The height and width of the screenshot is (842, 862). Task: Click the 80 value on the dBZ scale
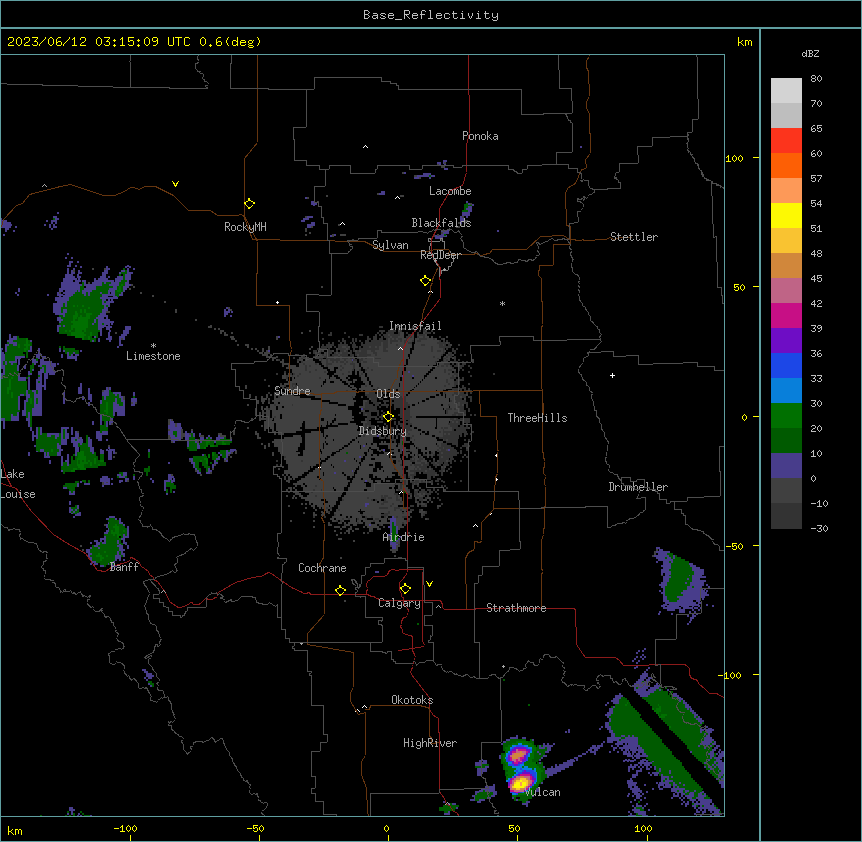[x=816, y=79]
